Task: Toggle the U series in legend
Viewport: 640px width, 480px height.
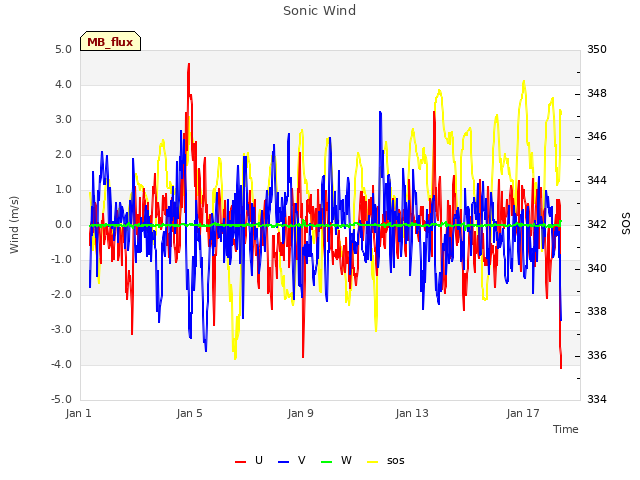Action: [249, 460]
